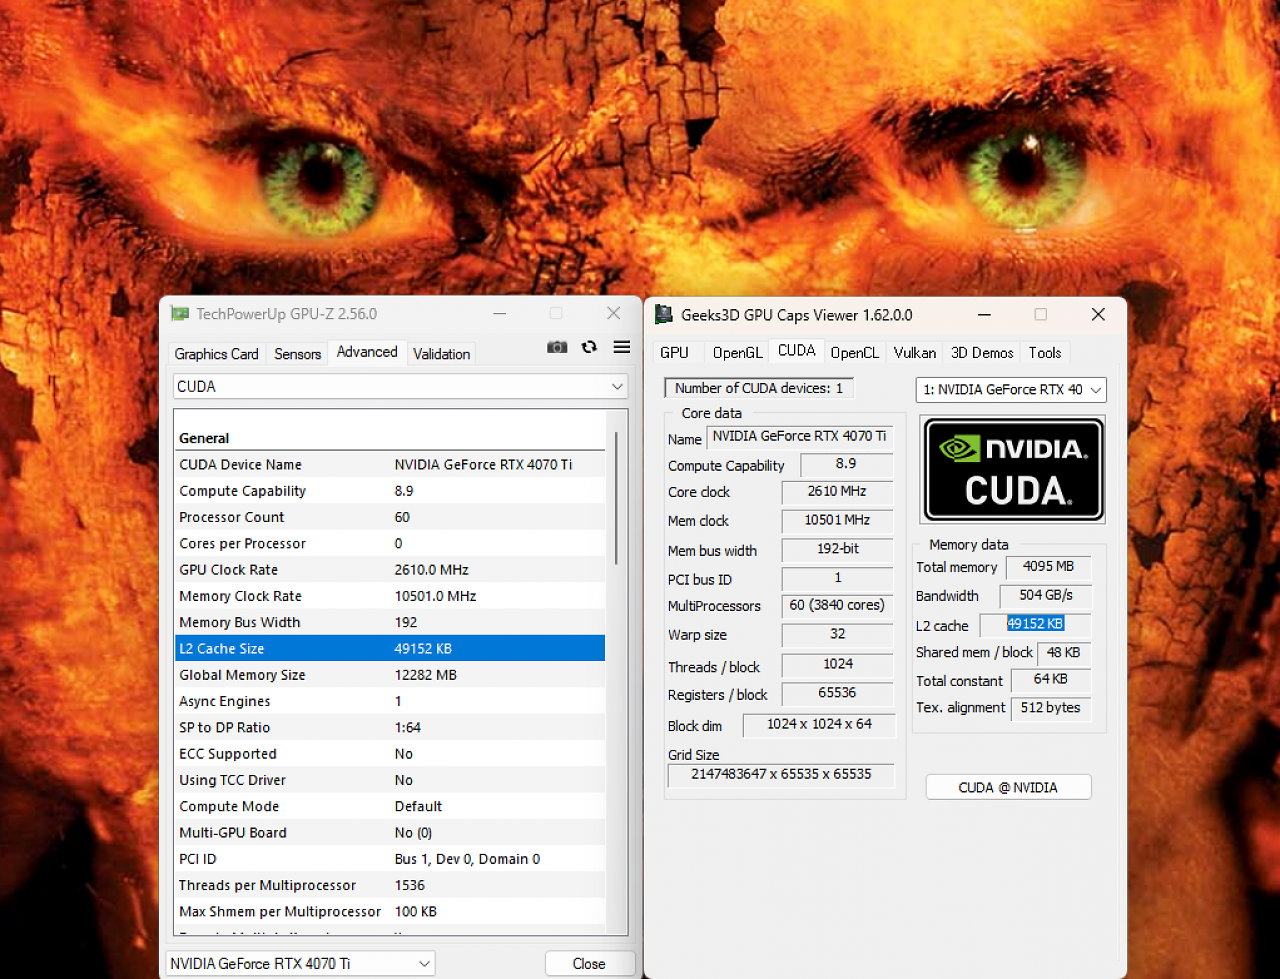Open the GPU-Z hamburger menu
The height and width of the screenshot is (979, 1280).
[622, 347]
